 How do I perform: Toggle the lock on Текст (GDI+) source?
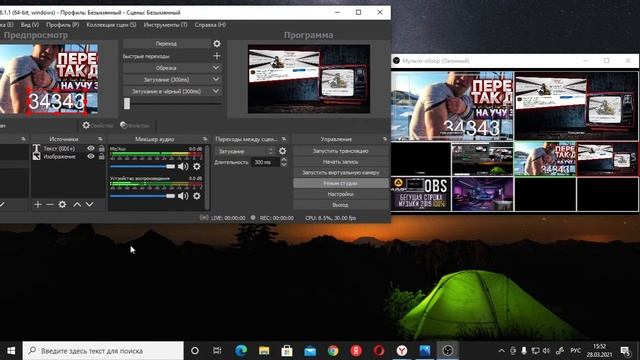tap(101, 149)
